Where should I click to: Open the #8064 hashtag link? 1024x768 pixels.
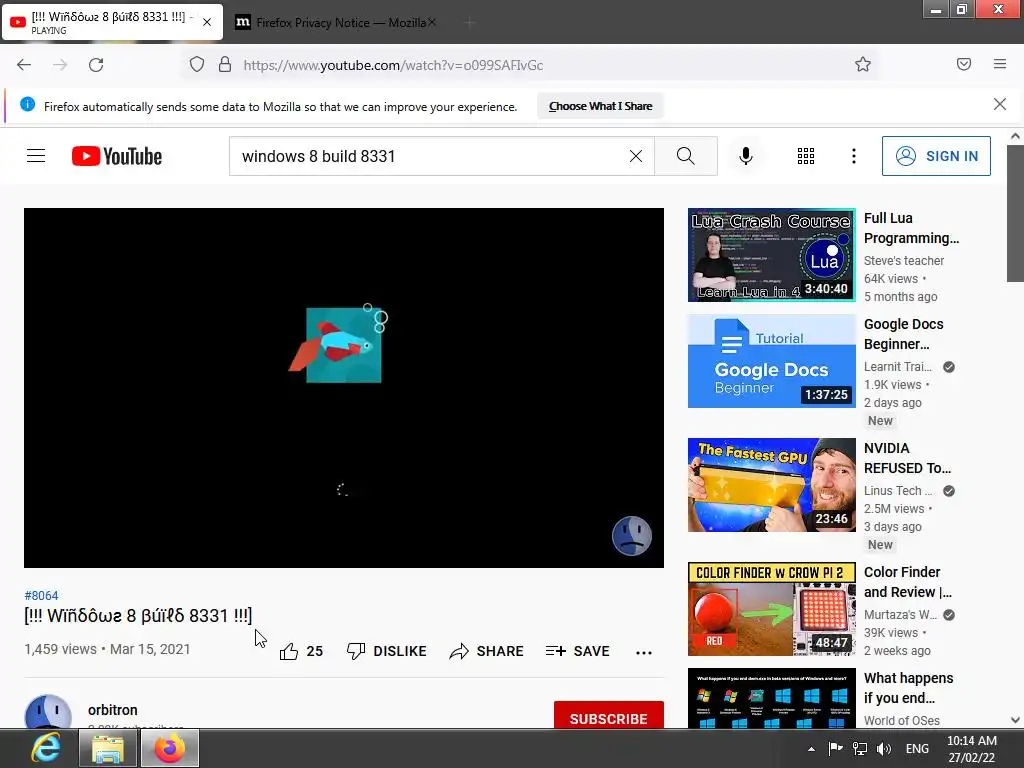click(41, 596)
